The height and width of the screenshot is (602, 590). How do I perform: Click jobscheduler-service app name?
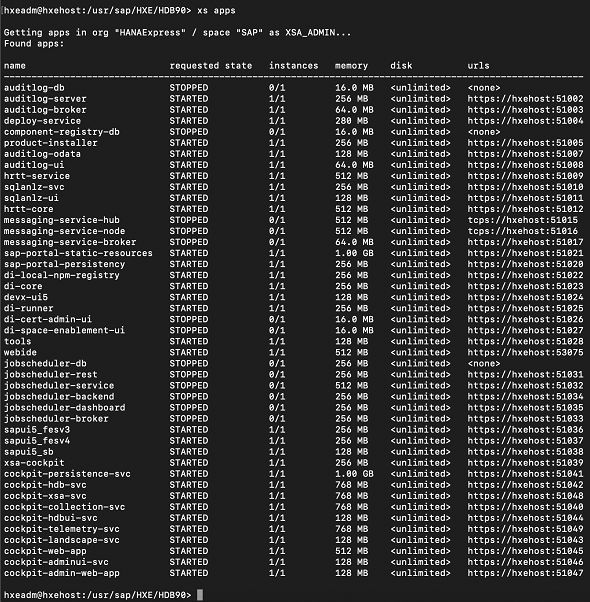pyautogui.click(x=59, y=386)
